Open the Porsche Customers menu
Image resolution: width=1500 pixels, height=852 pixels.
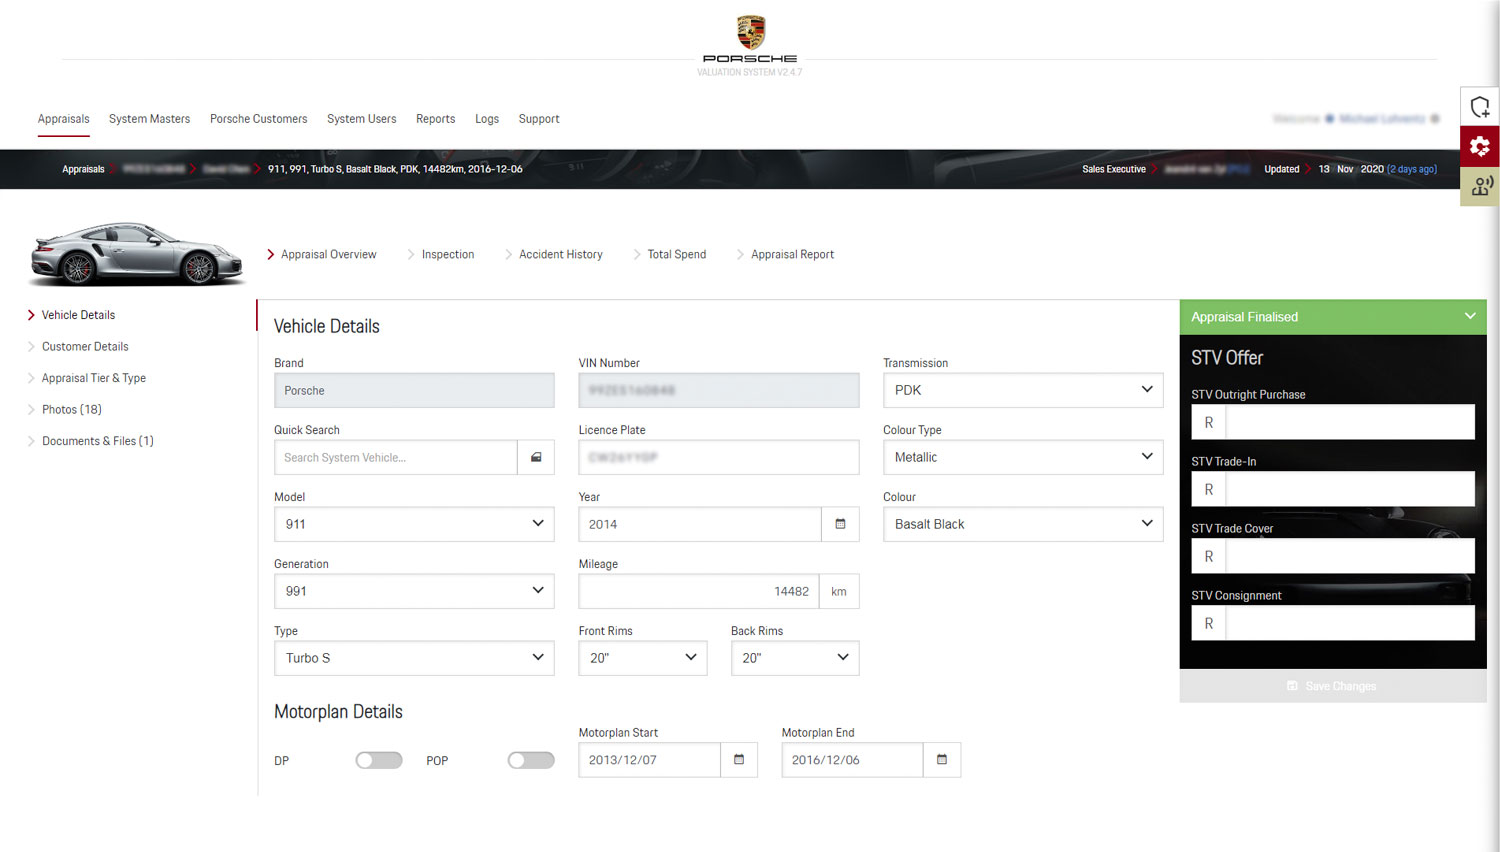tap(258, 119)
